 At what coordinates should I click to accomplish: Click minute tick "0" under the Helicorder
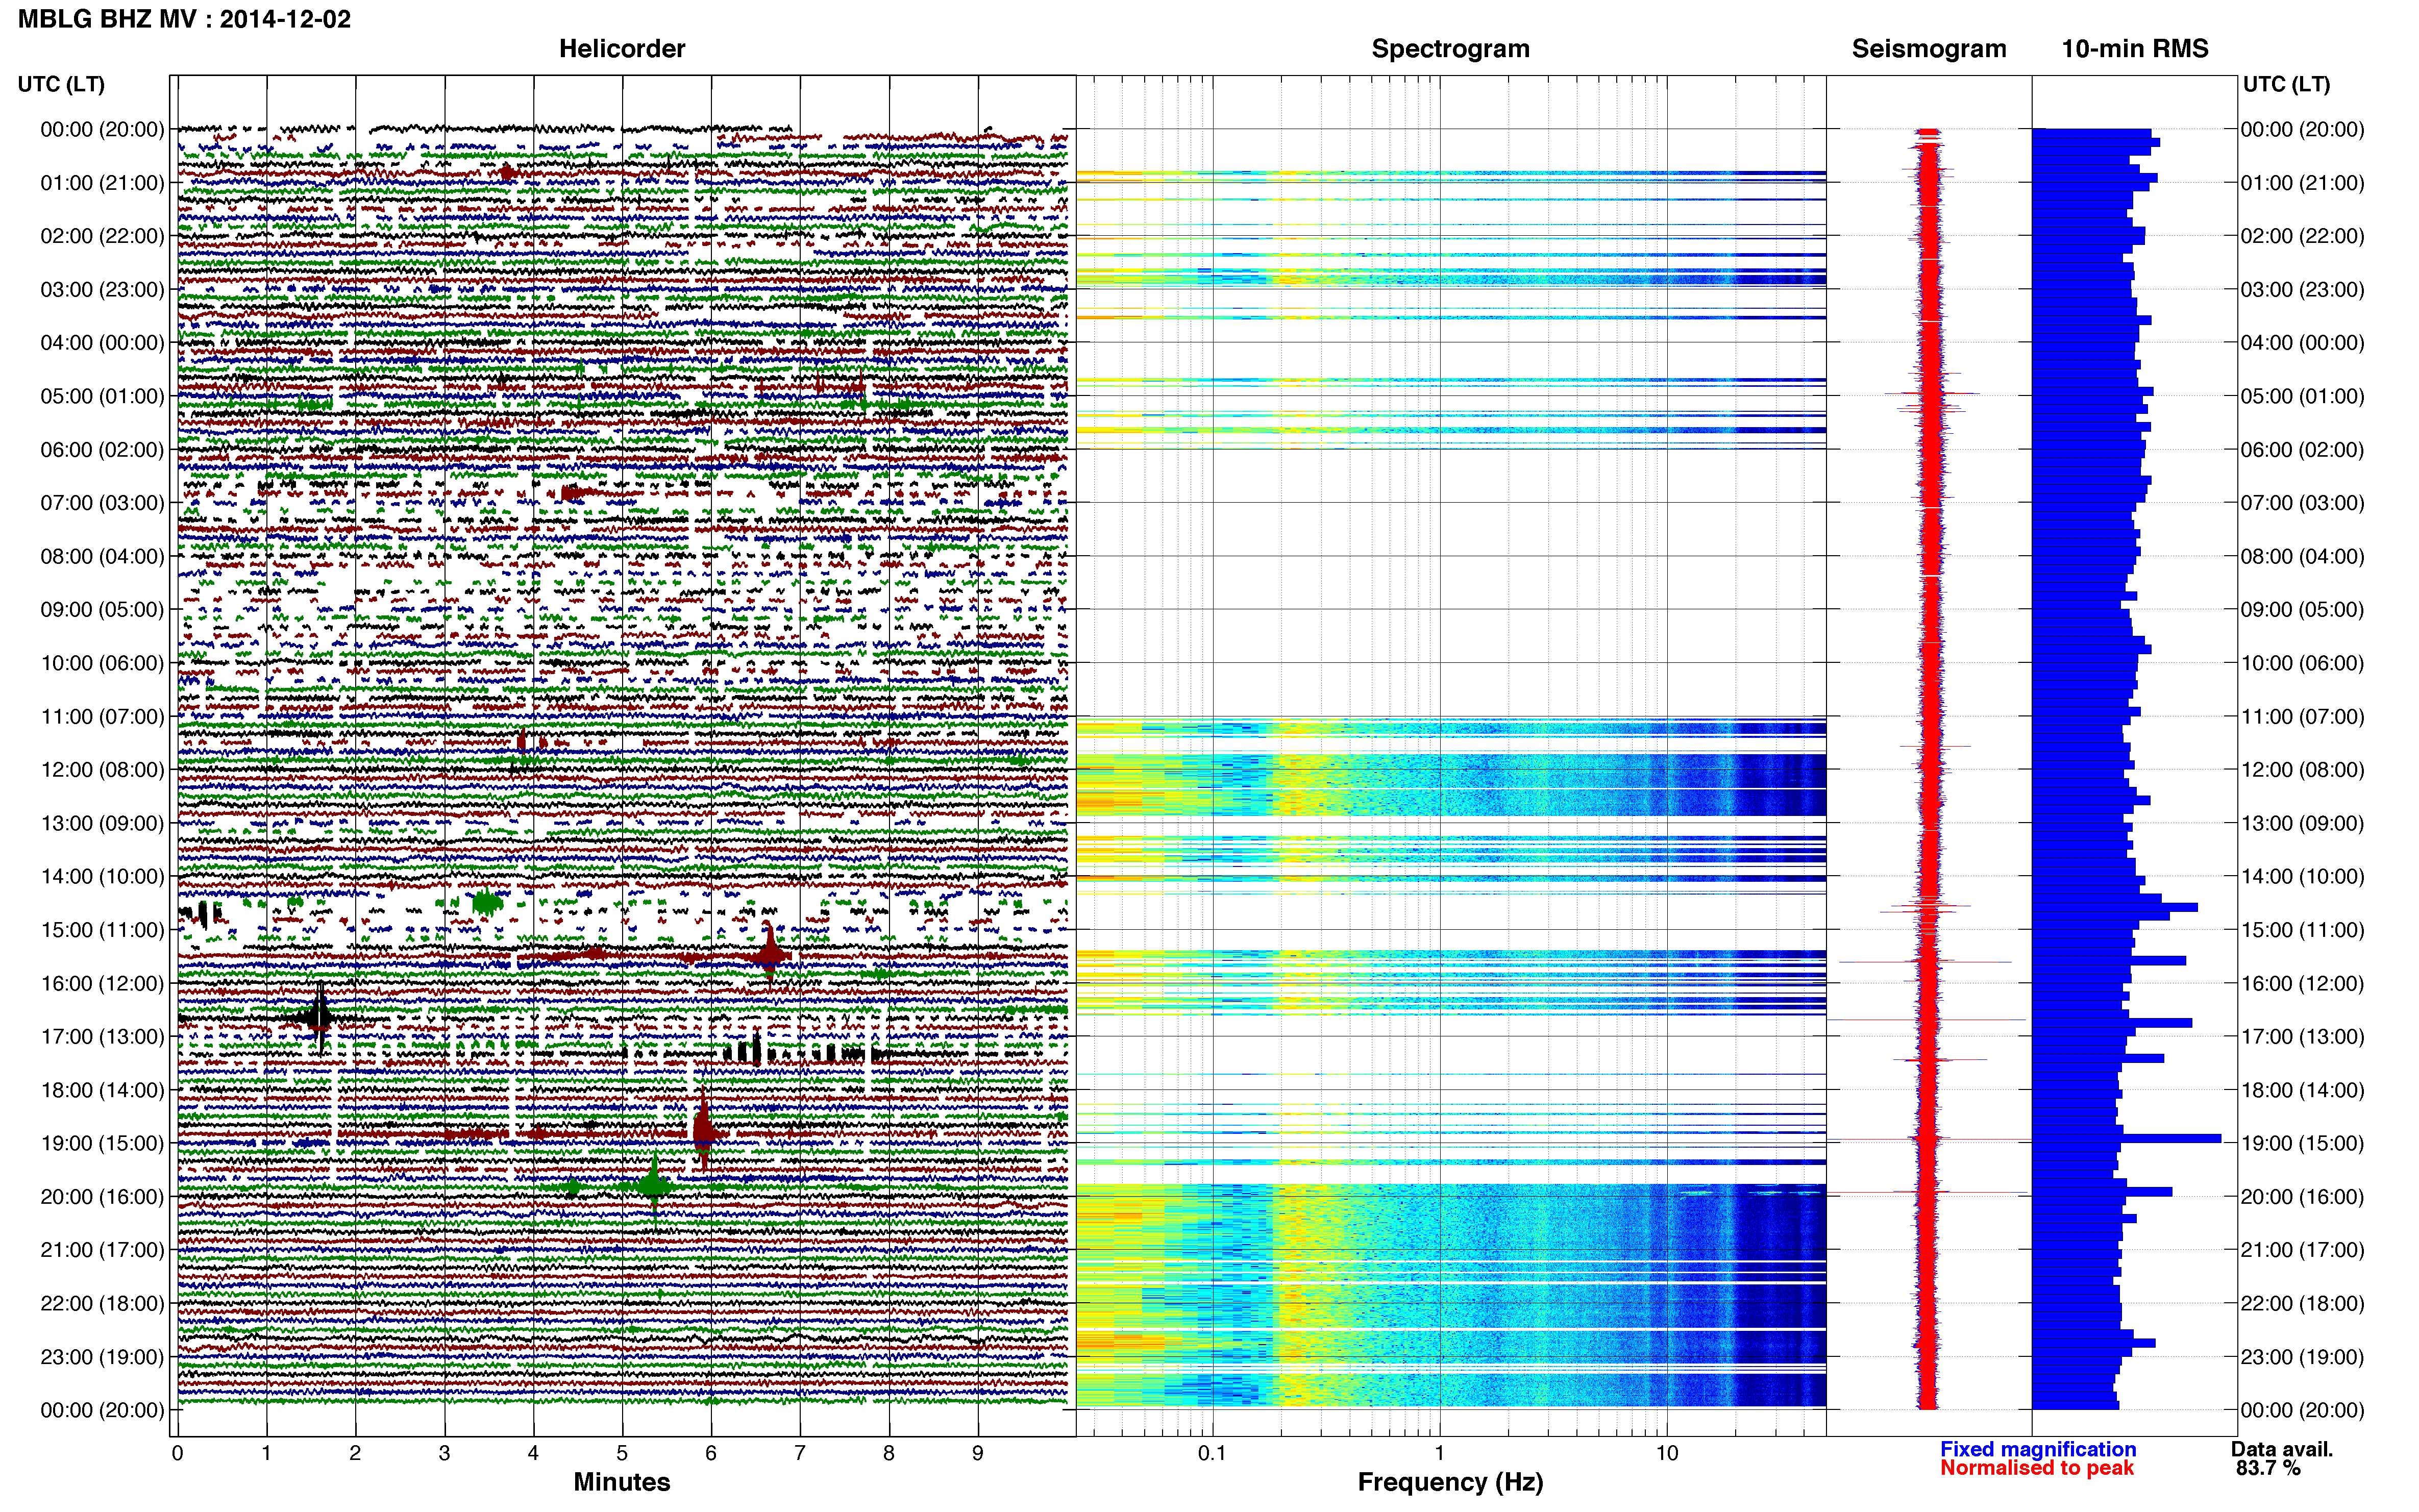(x=177, y=1453)
